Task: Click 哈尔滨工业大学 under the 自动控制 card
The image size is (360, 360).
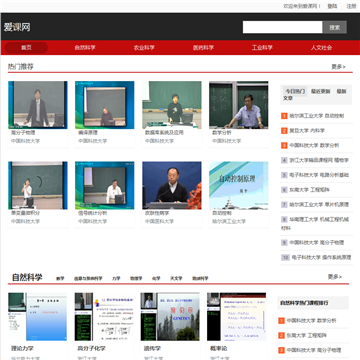Action: [229, 221]
